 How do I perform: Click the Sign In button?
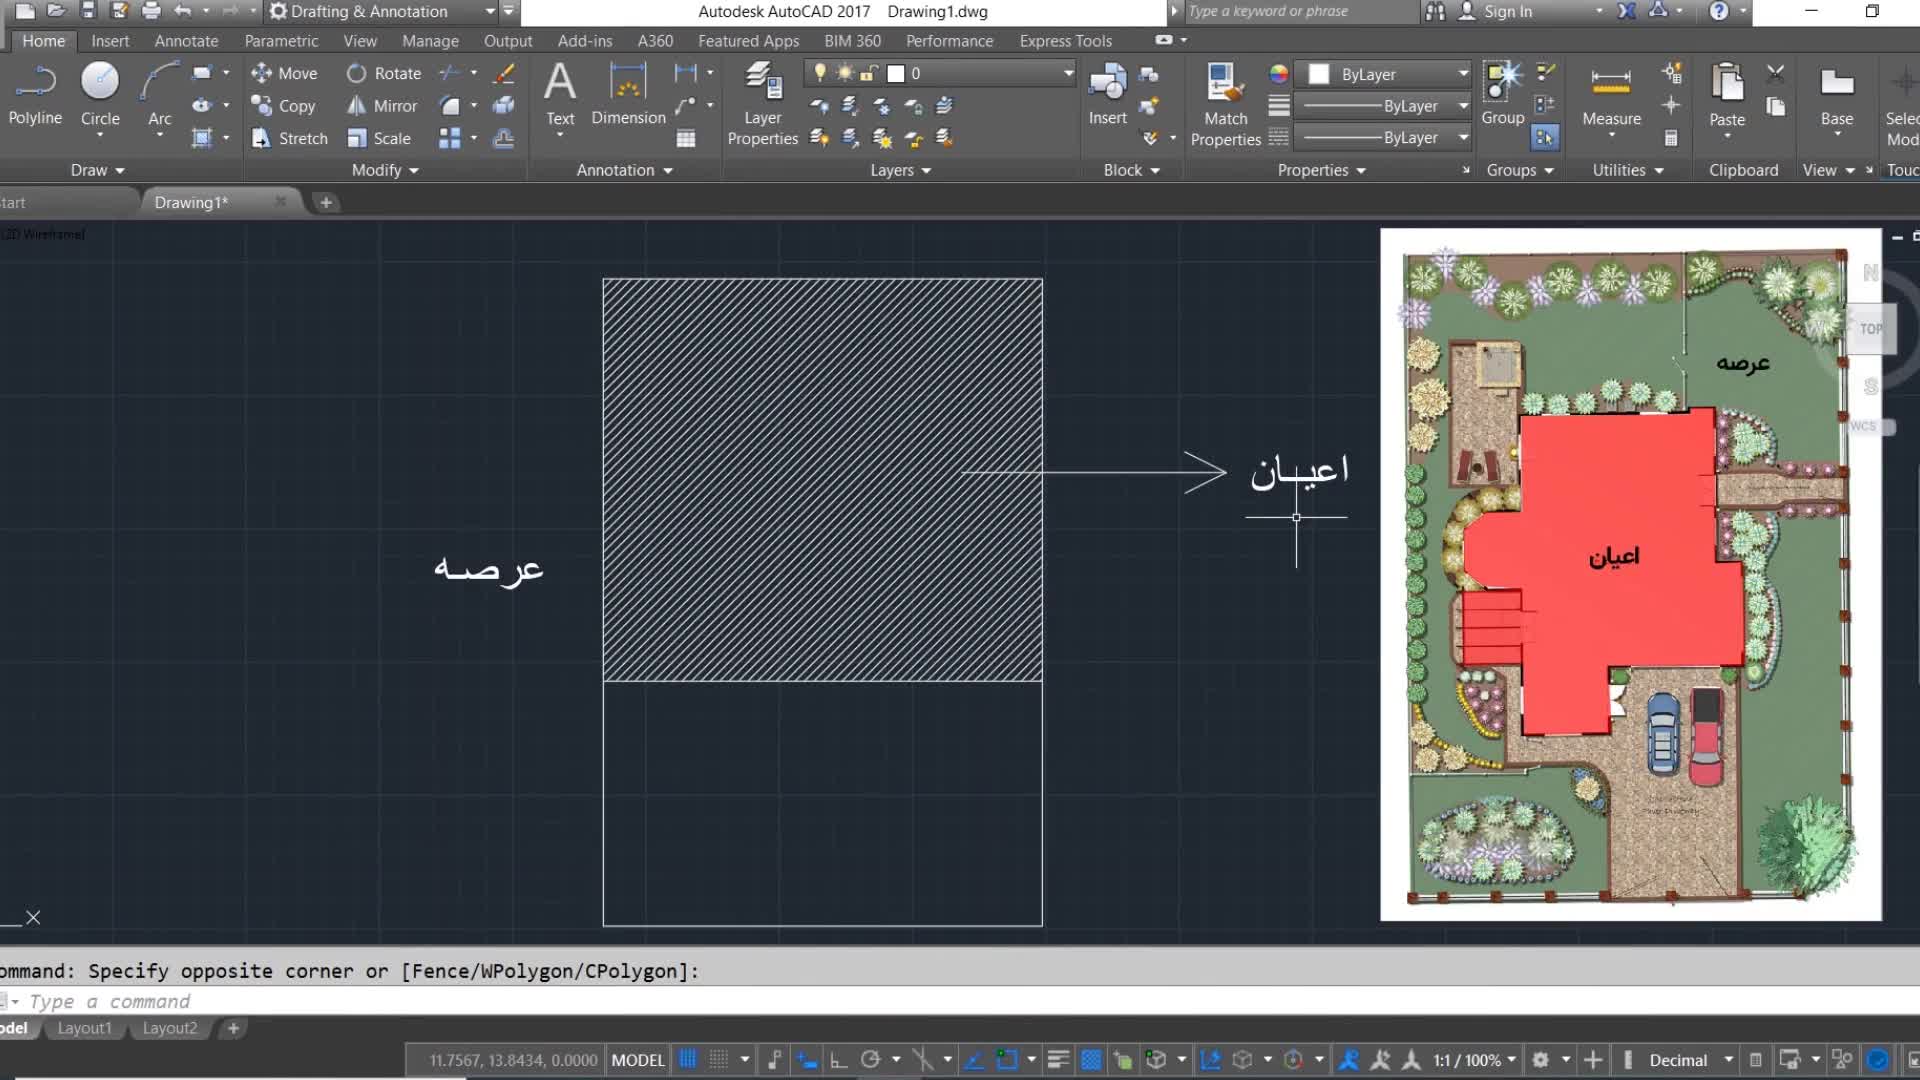point(1507,11)
